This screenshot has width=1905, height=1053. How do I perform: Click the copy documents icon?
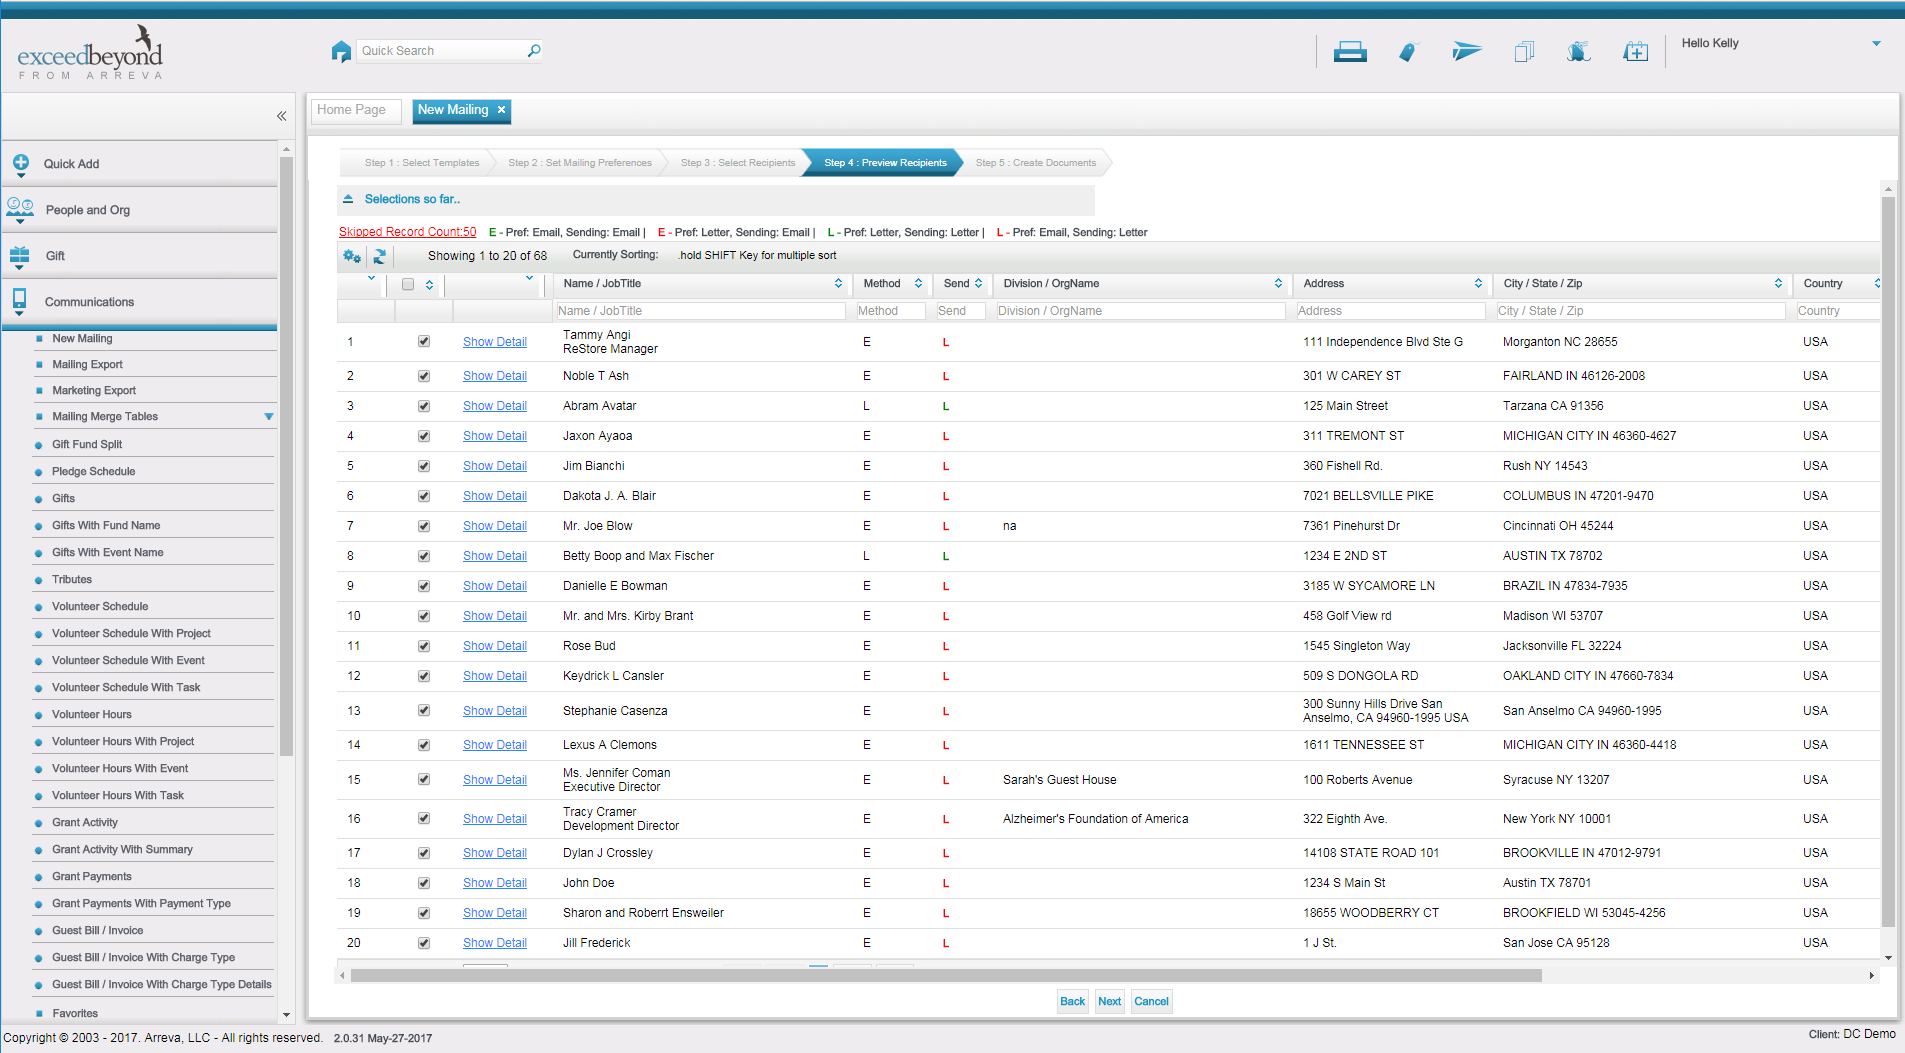pyautogui.click(x=1523, y=52)
